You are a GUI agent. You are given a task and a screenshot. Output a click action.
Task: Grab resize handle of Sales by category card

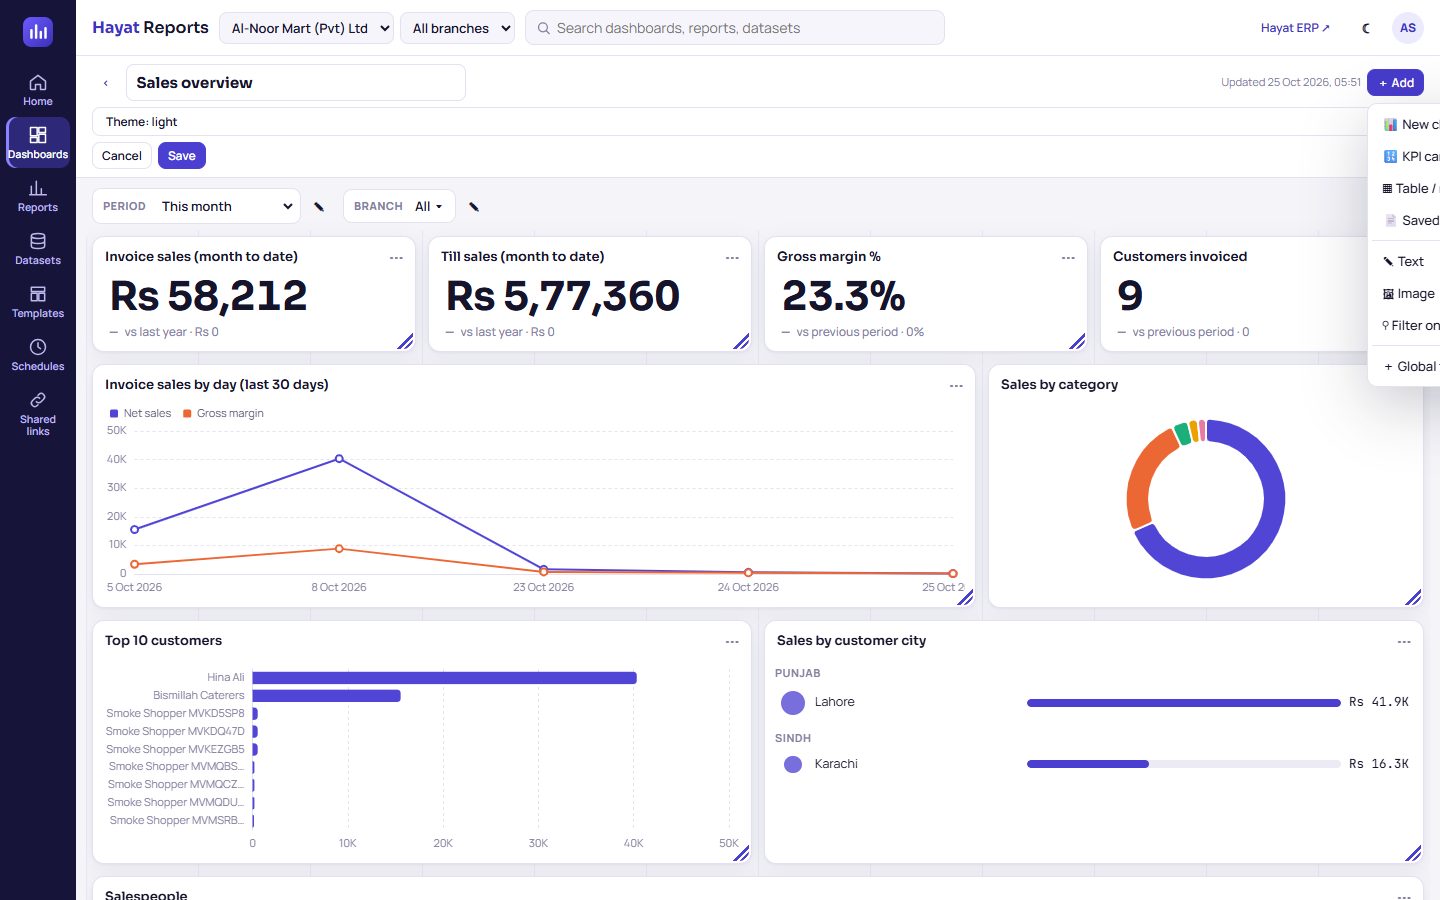click(x=1414, y=598)
